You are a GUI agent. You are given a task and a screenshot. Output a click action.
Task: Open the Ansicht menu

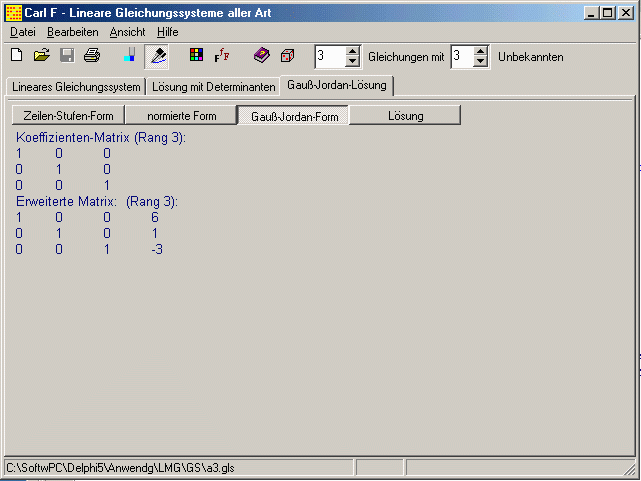coord(127,32)
